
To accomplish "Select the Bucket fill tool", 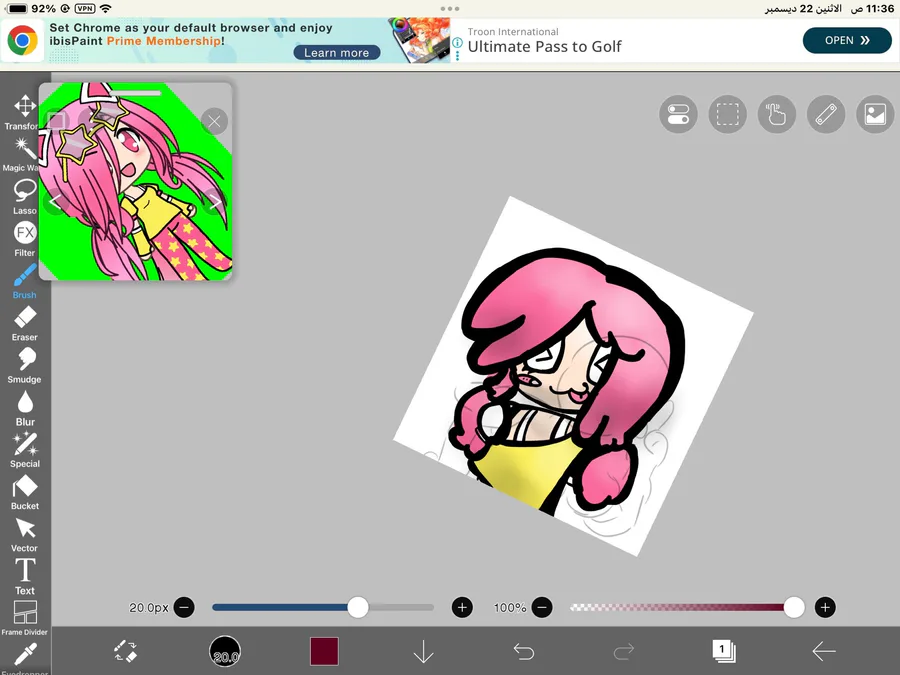I will pyautogui.click(x=25, y=492).
